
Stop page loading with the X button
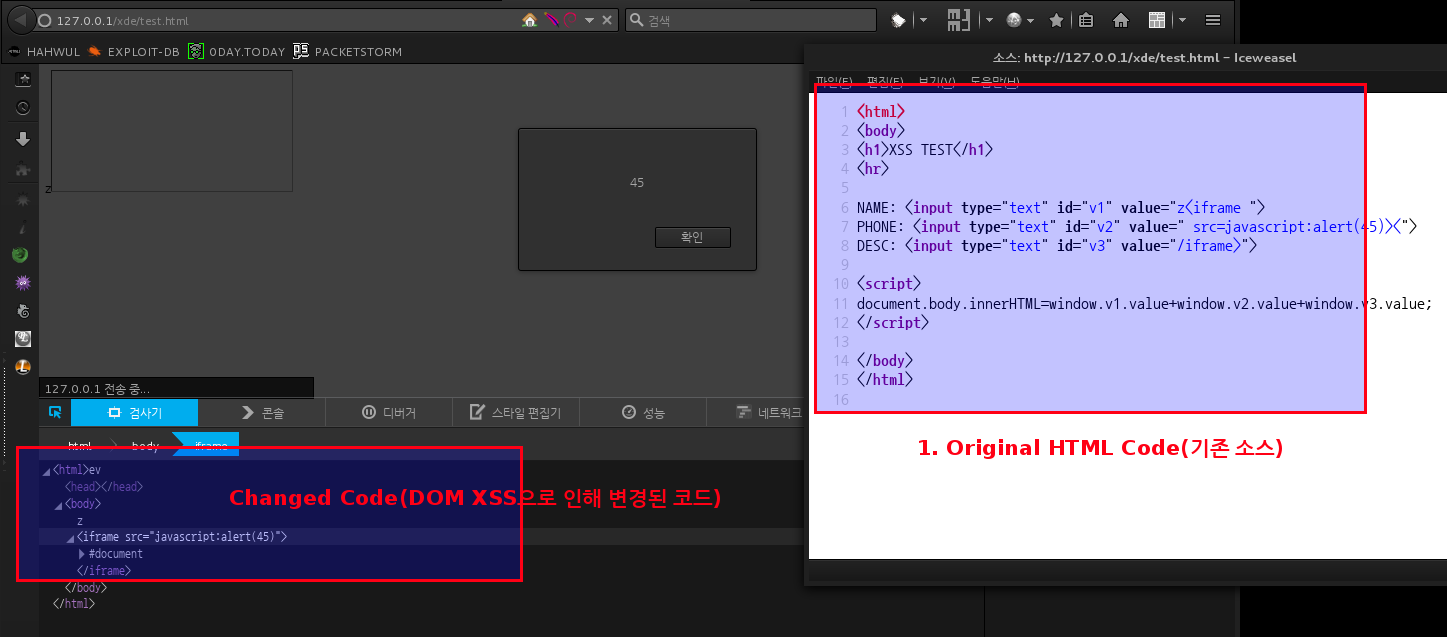point(607,20)
